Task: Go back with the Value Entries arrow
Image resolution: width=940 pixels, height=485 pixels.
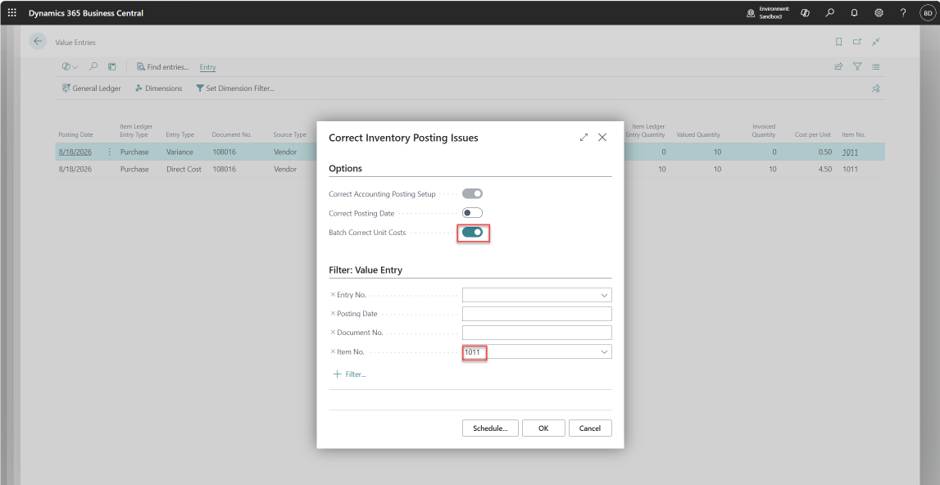Action: [38, 41]
